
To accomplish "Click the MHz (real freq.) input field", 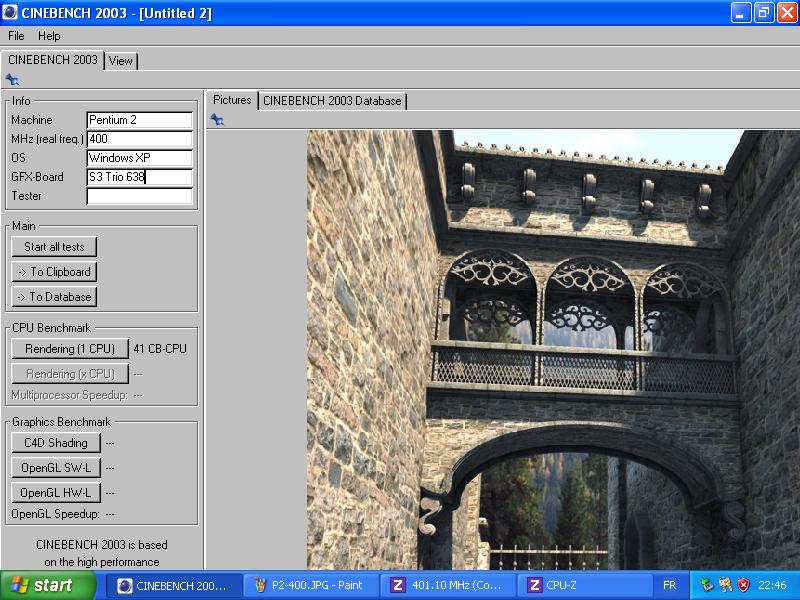I will [139, 139].
